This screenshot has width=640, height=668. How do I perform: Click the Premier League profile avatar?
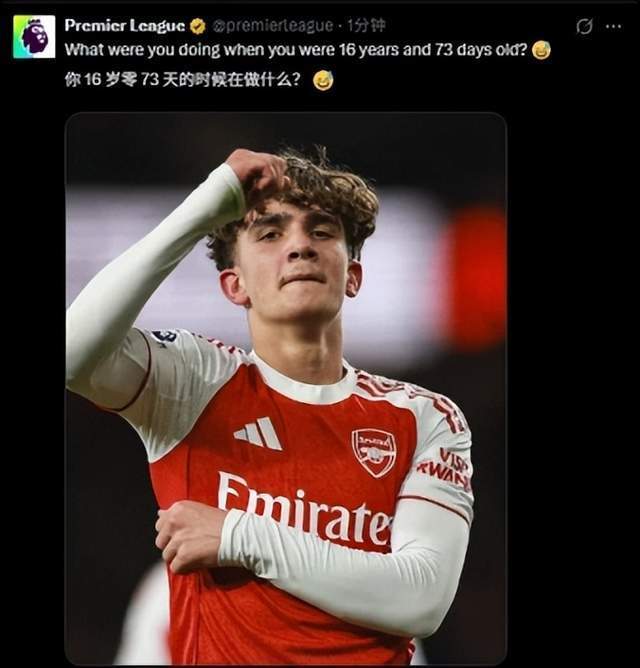33,36
